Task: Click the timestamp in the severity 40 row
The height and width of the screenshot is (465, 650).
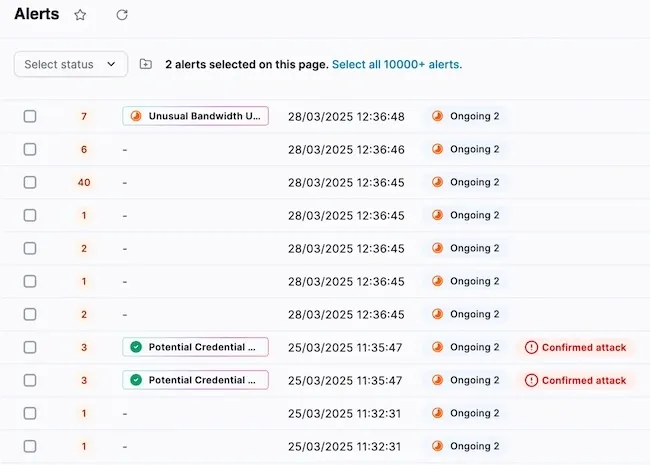Action: point(346,182)
